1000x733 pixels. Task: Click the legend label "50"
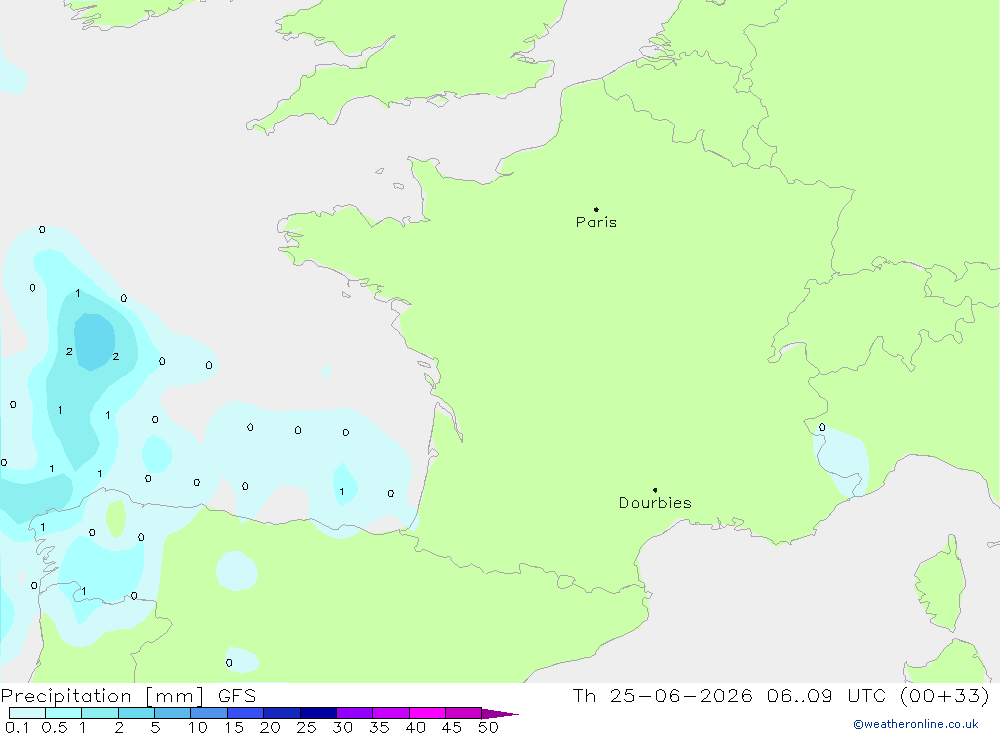tap(489, 727)
